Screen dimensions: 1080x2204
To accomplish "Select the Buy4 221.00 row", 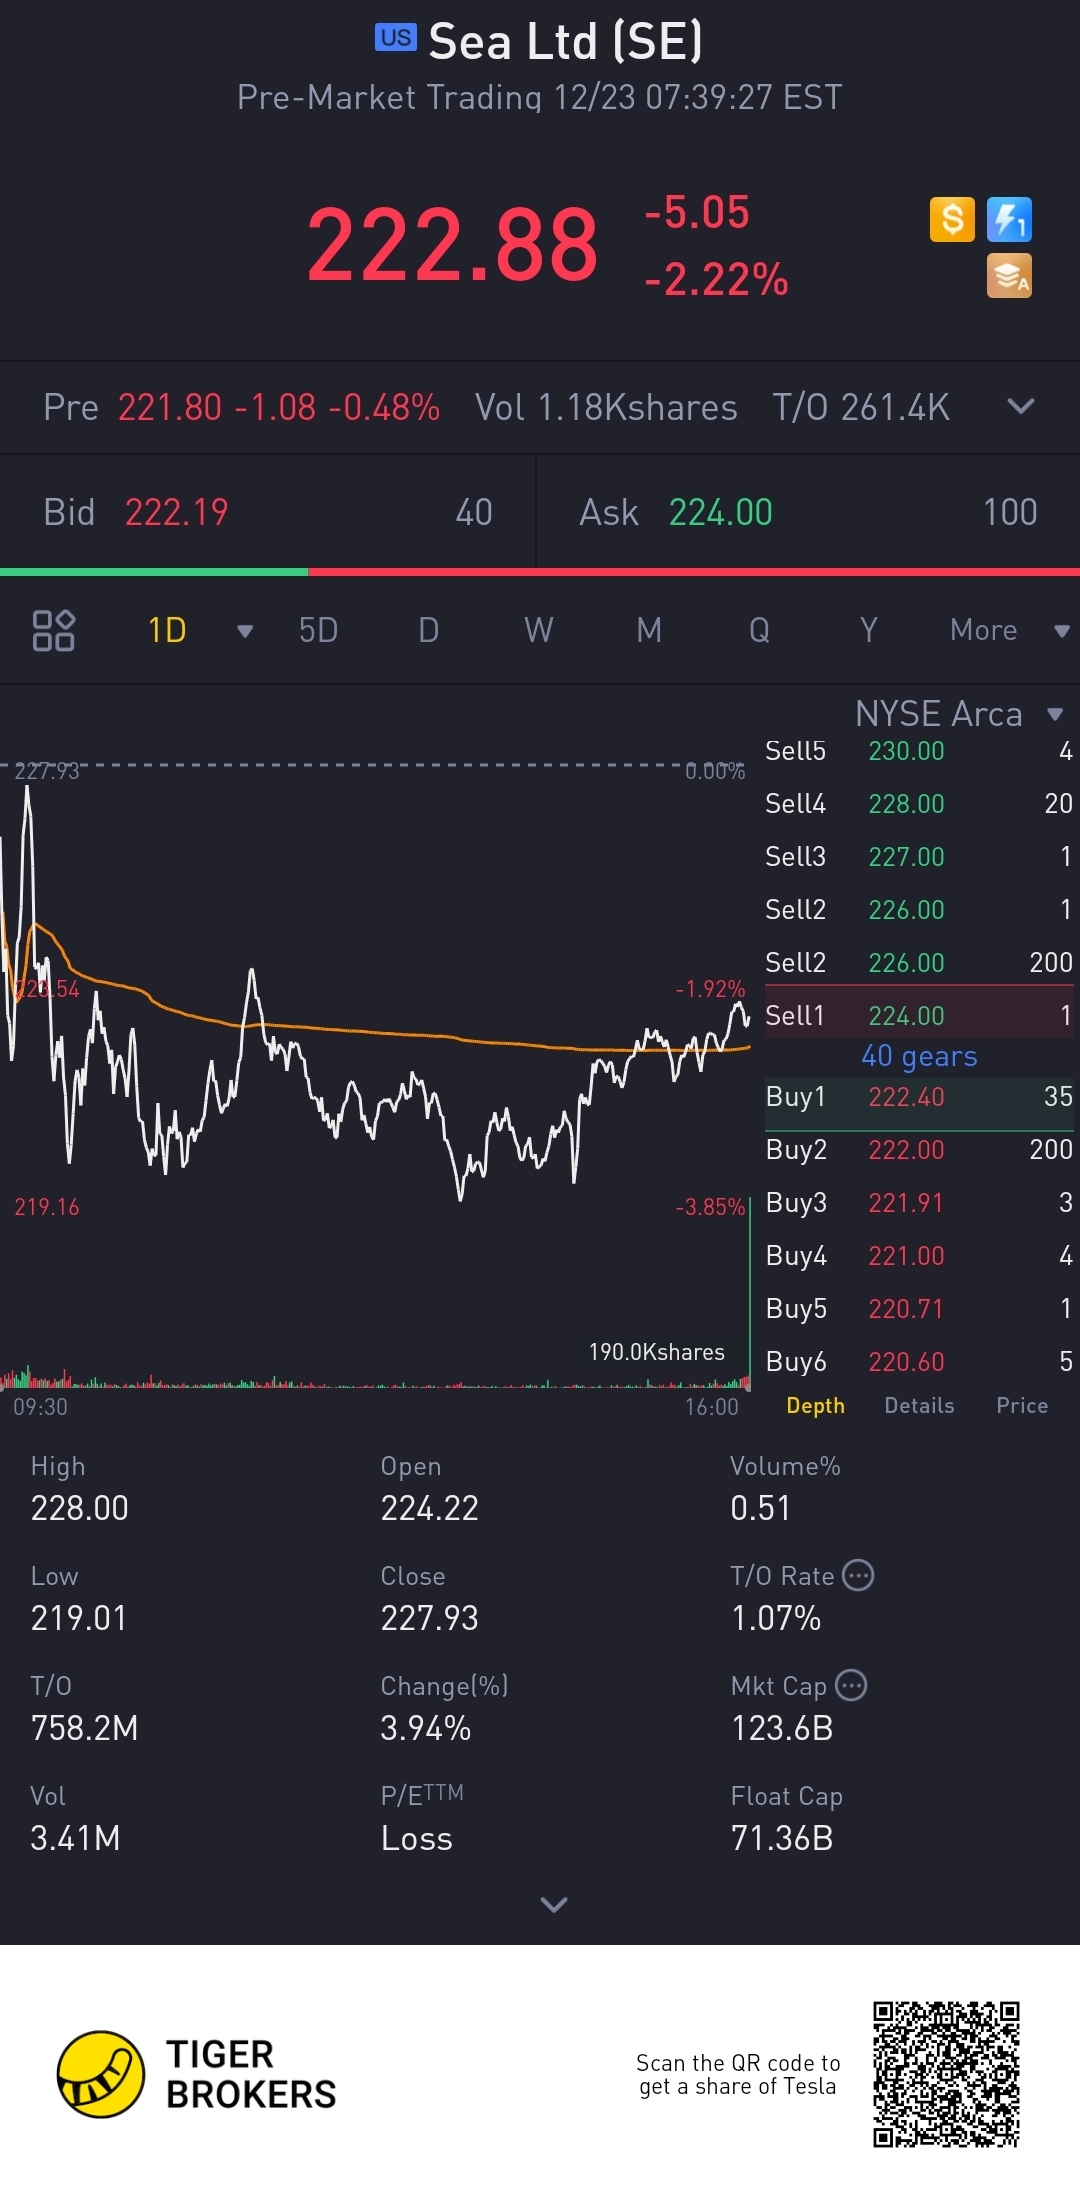I will (x=919, y=1256).
